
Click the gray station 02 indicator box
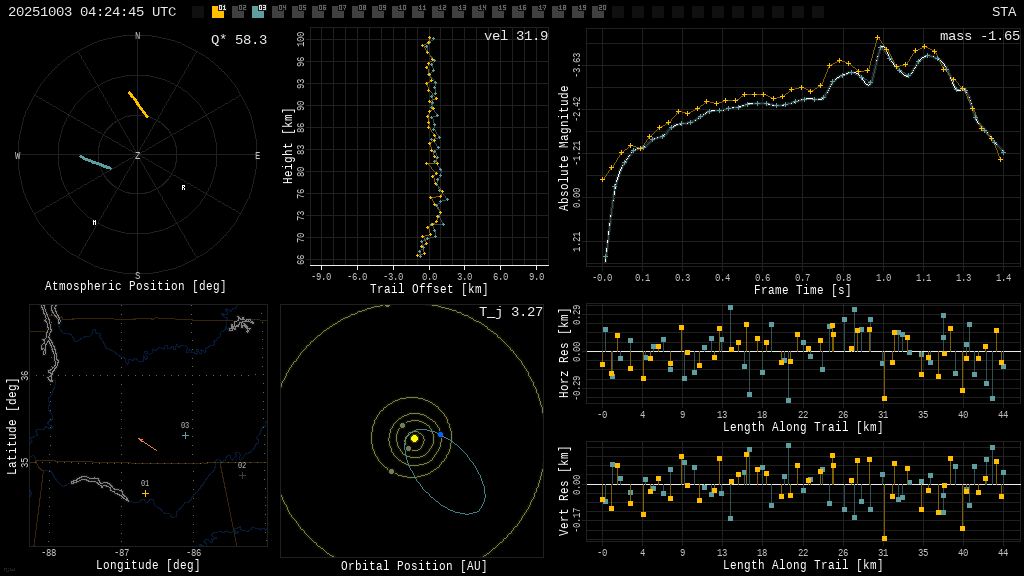click(238, 12)
